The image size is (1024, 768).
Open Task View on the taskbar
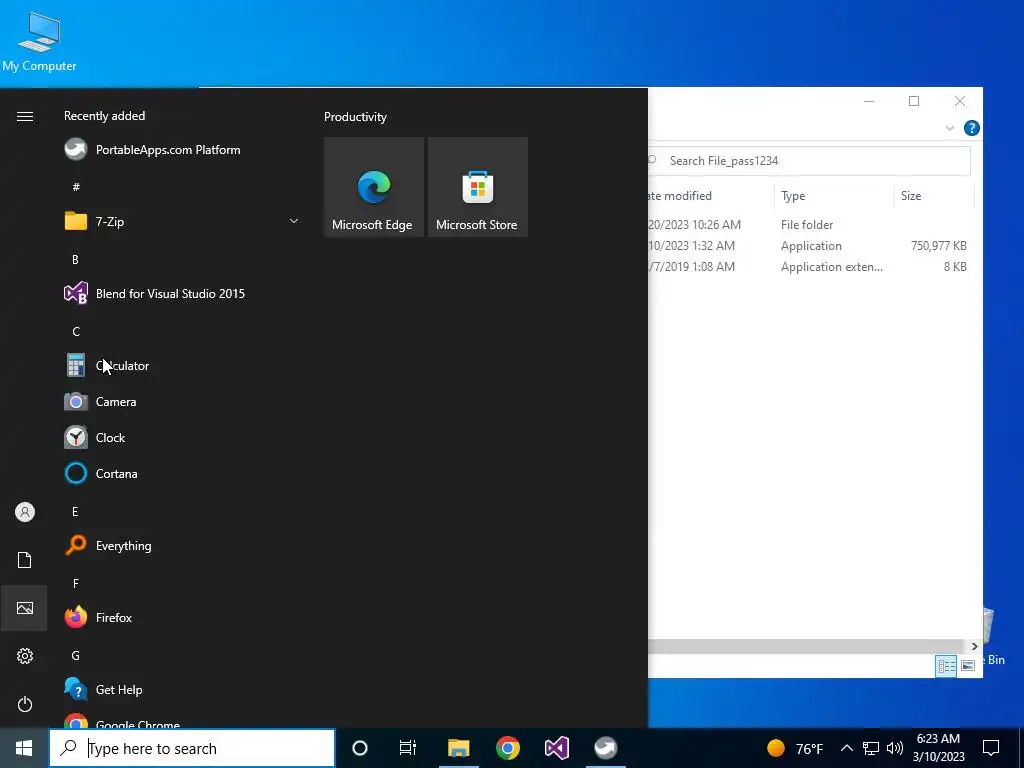click(x=408, y=748)
